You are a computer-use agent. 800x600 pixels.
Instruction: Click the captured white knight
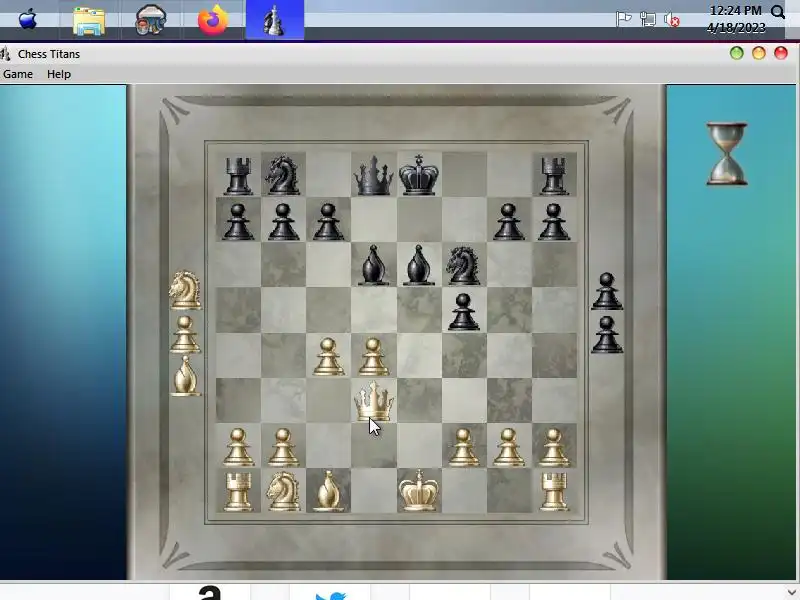click(x=185, y=290)
